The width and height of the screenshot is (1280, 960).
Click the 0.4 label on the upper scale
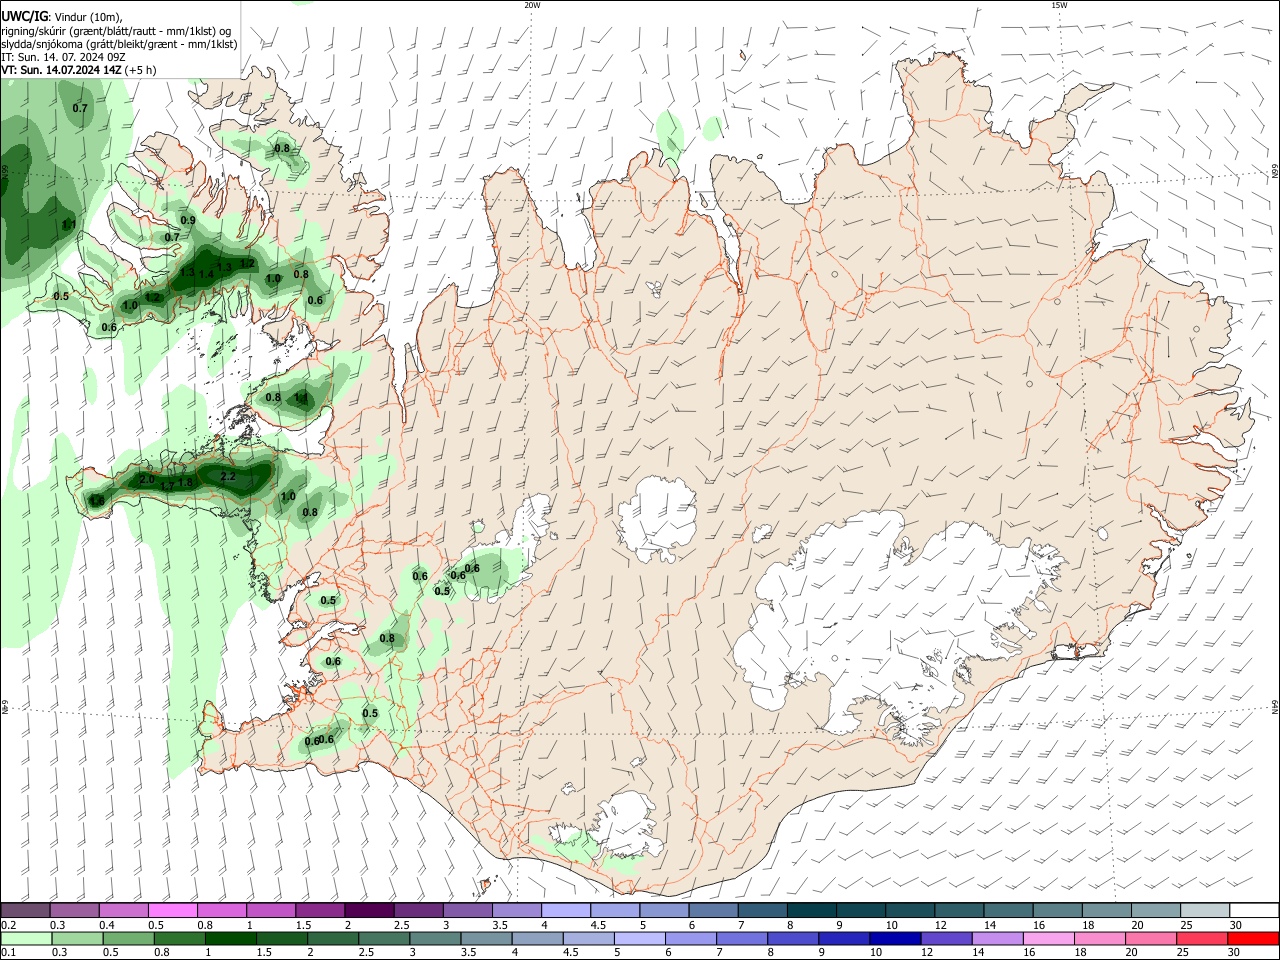coord(107,925)
